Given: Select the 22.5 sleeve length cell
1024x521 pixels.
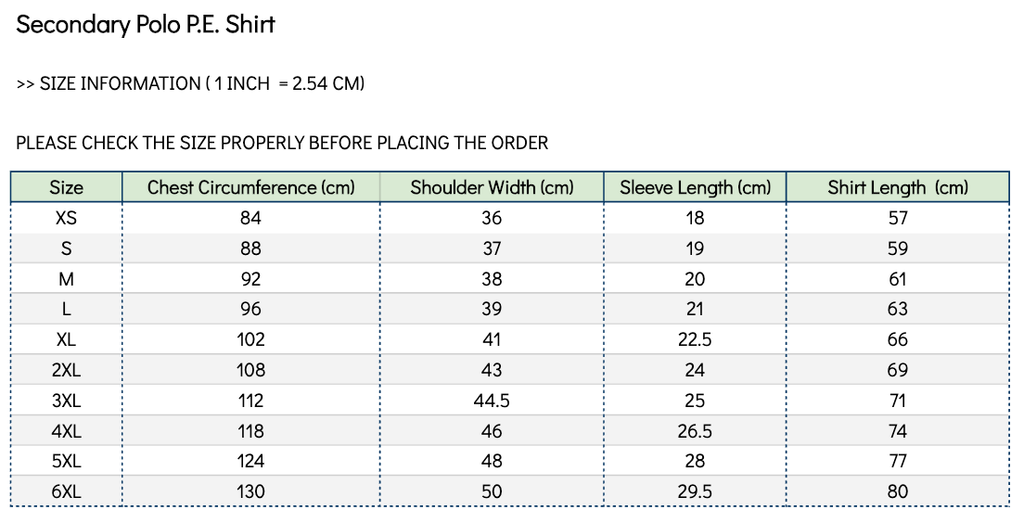Looking at the screenshot, I should pyautogui.click(x=695, y=340).
